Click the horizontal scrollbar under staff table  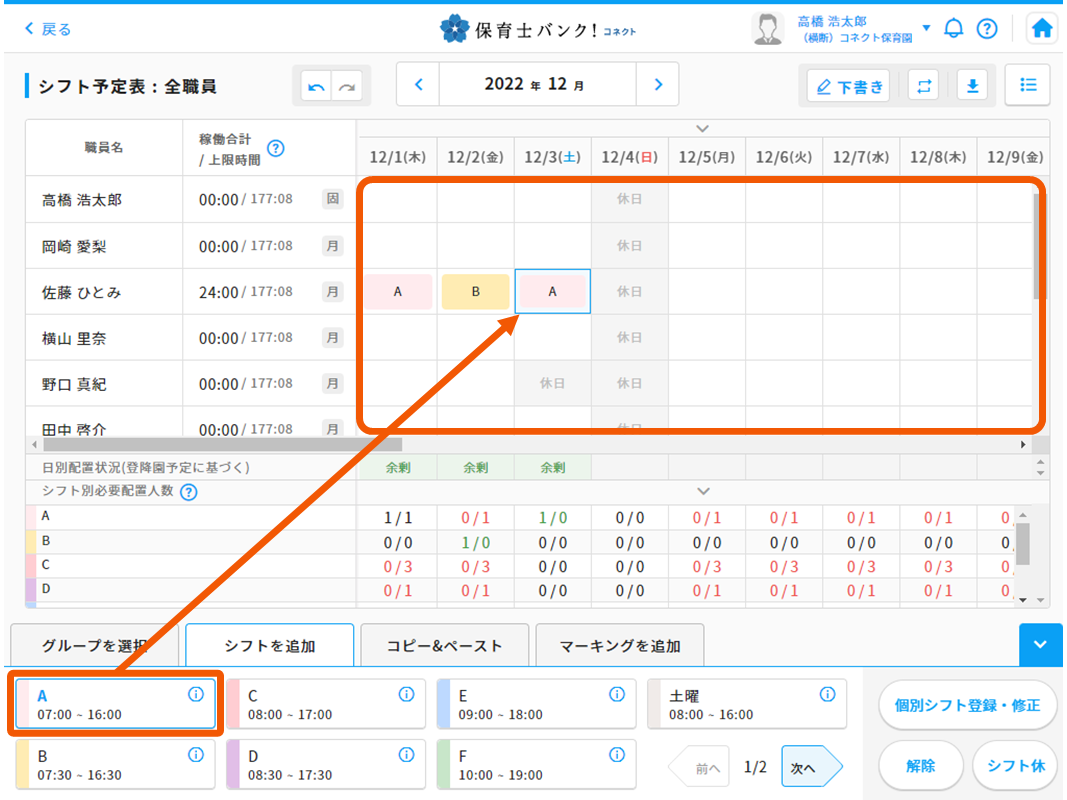point(220,444)
